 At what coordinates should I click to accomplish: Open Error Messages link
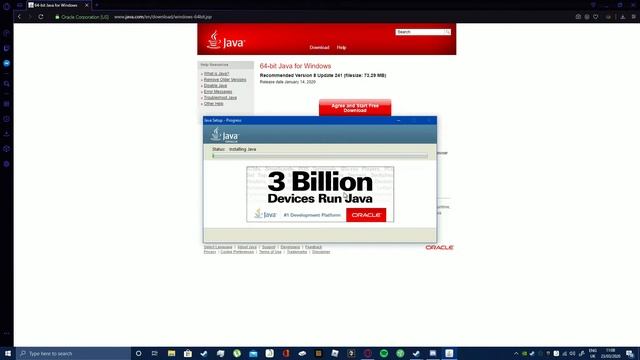tap(218, 92)
